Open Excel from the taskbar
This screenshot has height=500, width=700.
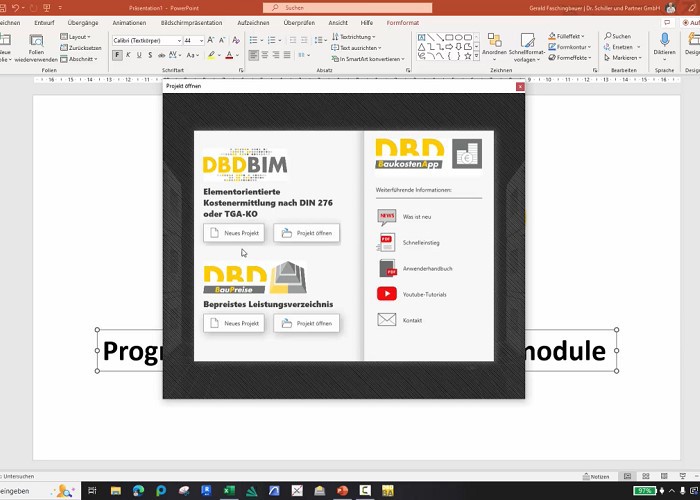pos(229,491)
